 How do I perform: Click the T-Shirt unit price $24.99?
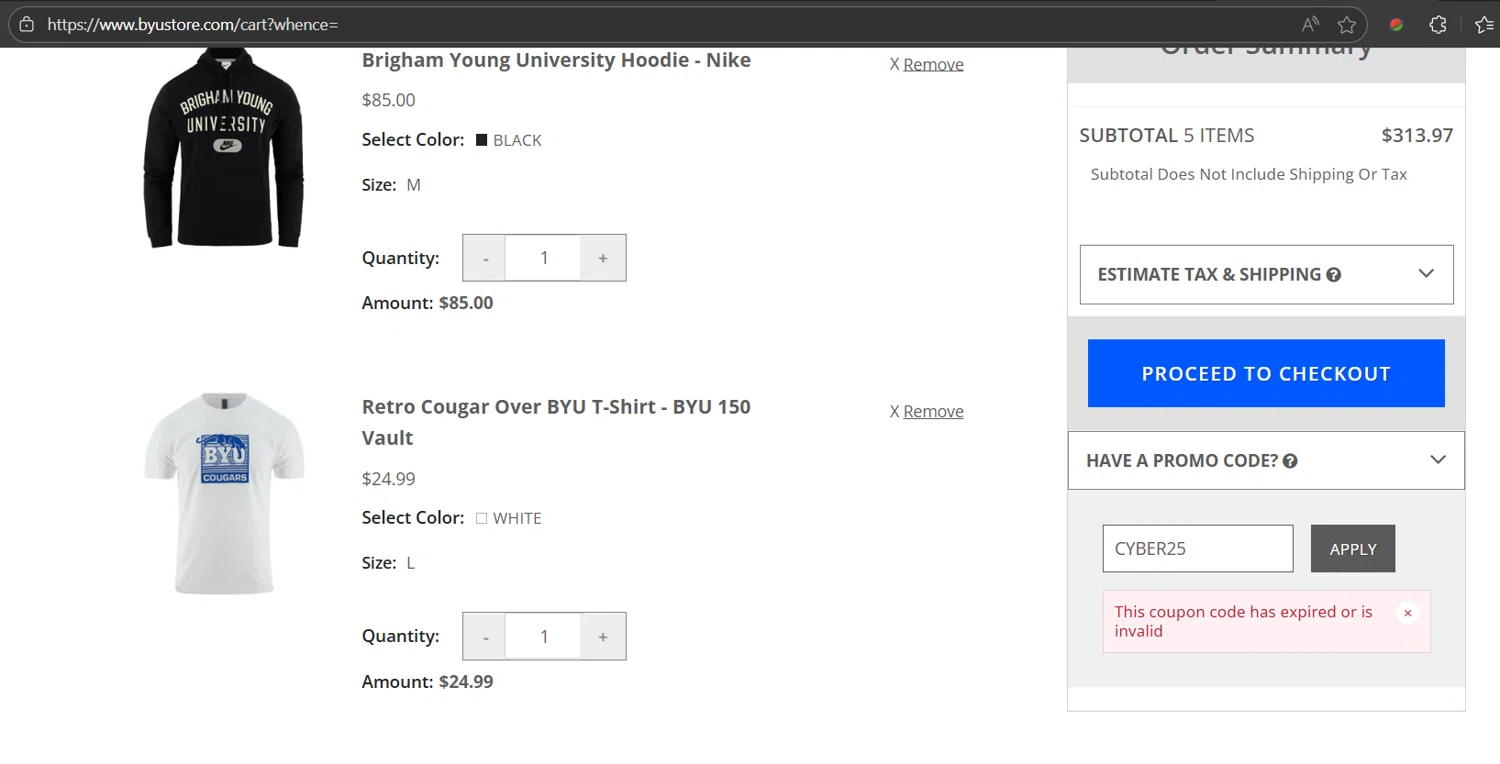[x=388, y=479]
